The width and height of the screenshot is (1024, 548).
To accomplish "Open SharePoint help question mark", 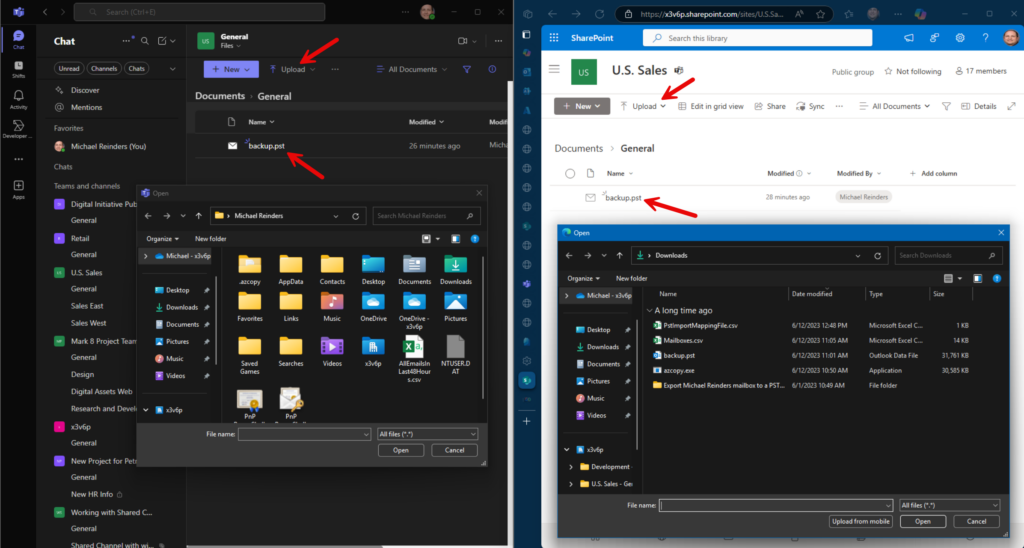I will 985,38.
